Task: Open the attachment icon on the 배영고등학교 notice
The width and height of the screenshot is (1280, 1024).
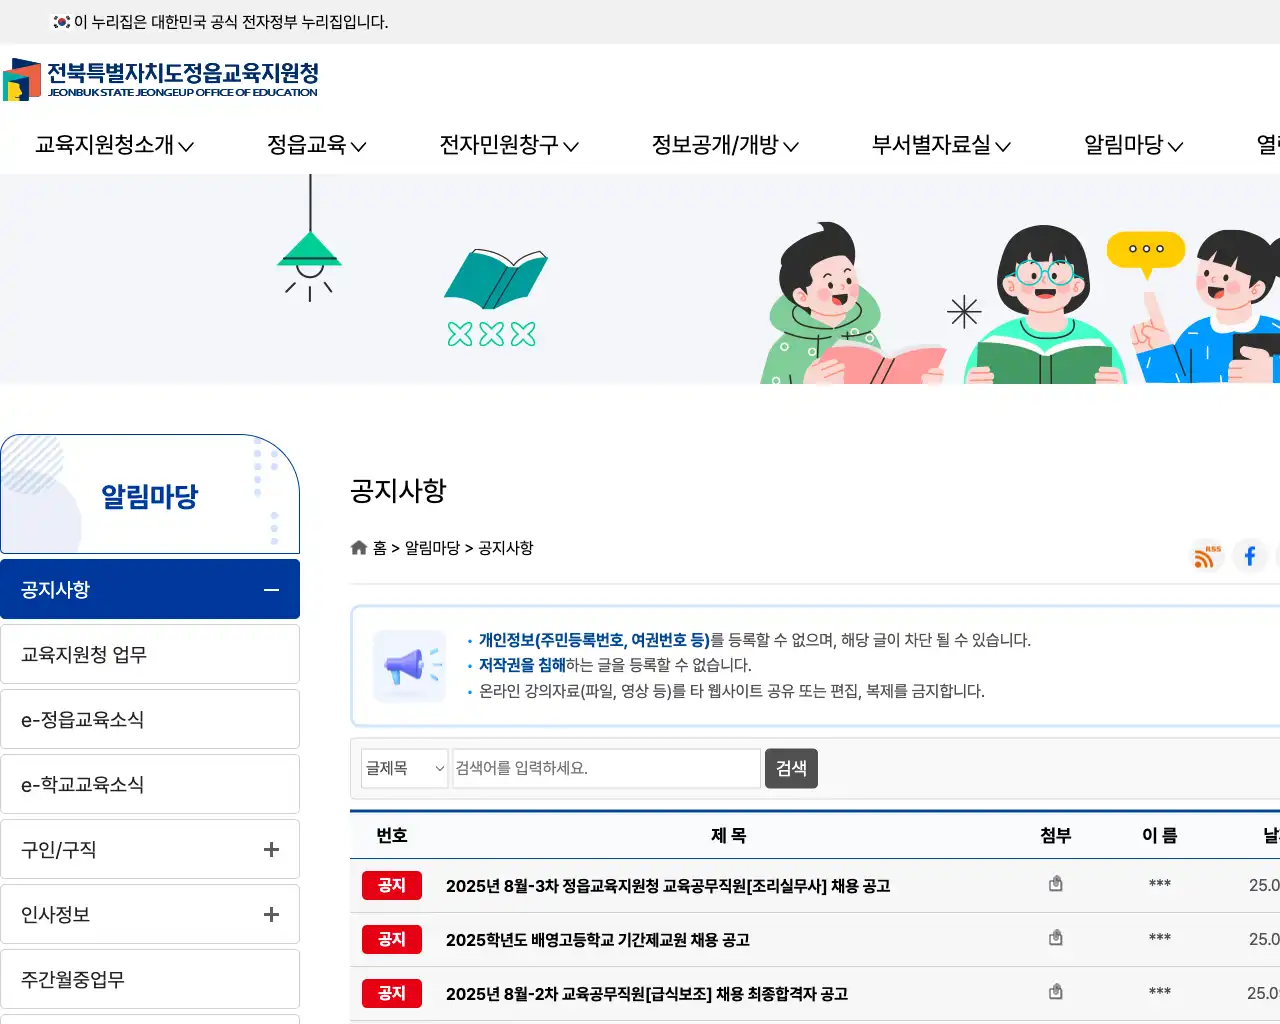Action: 1055,938
